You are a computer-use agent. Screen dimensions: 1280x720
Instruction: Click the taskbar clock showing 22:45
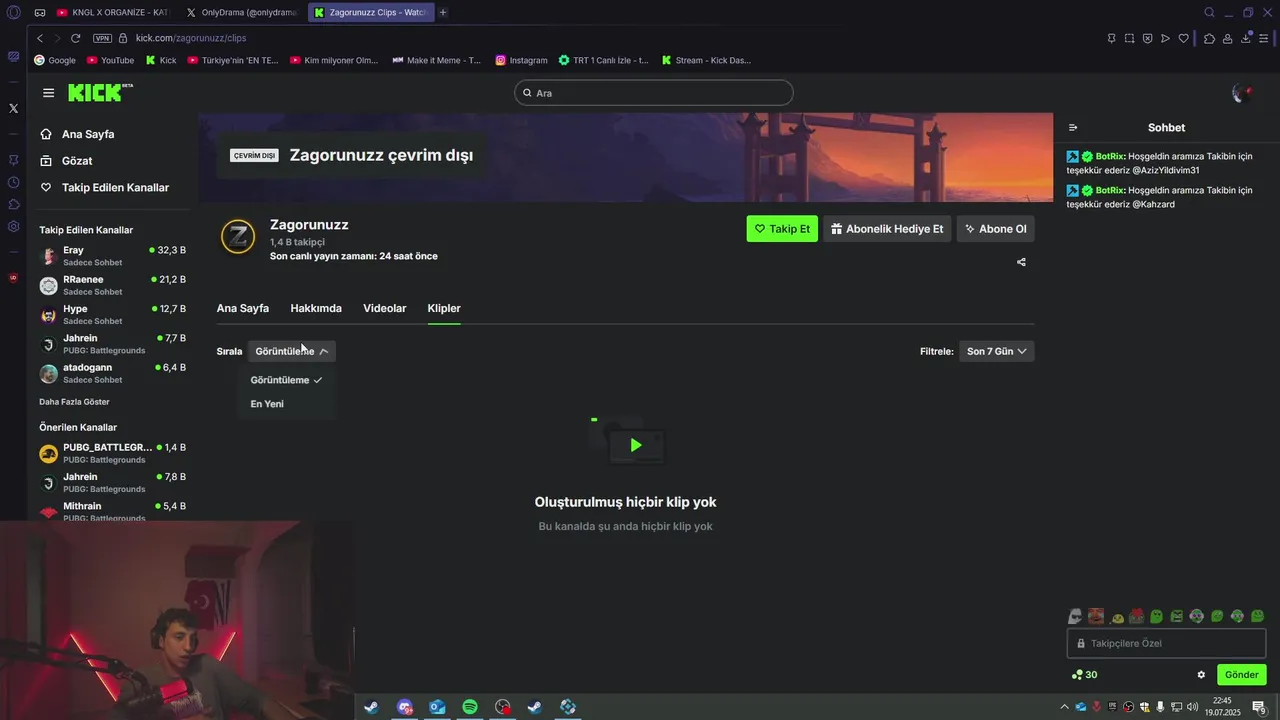click(1222, 707)
